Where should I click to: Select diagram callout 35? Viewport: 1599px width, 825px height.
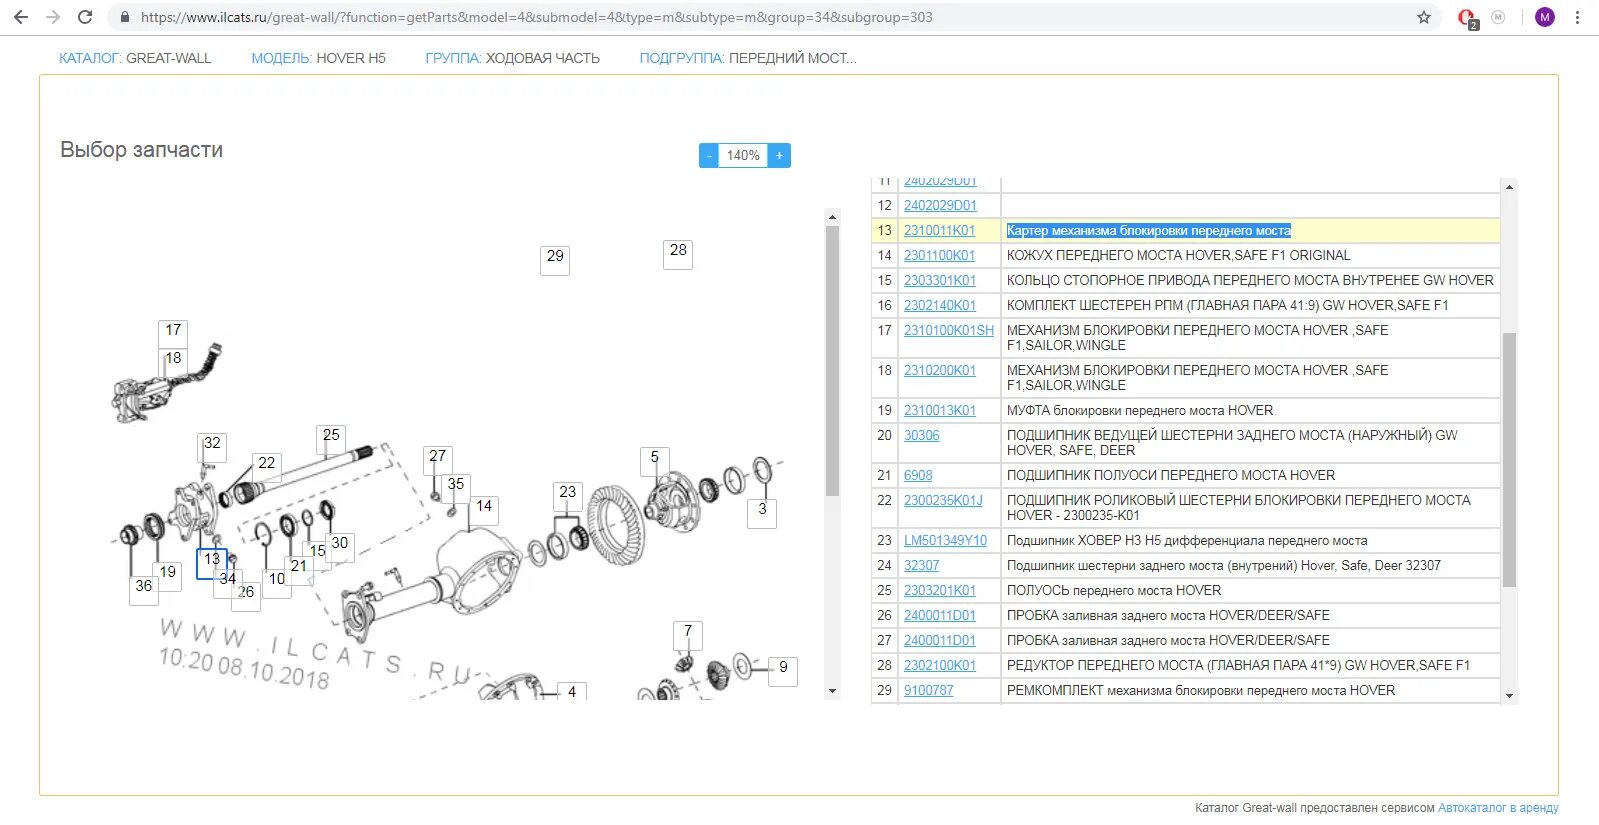(x=455, y=488)
